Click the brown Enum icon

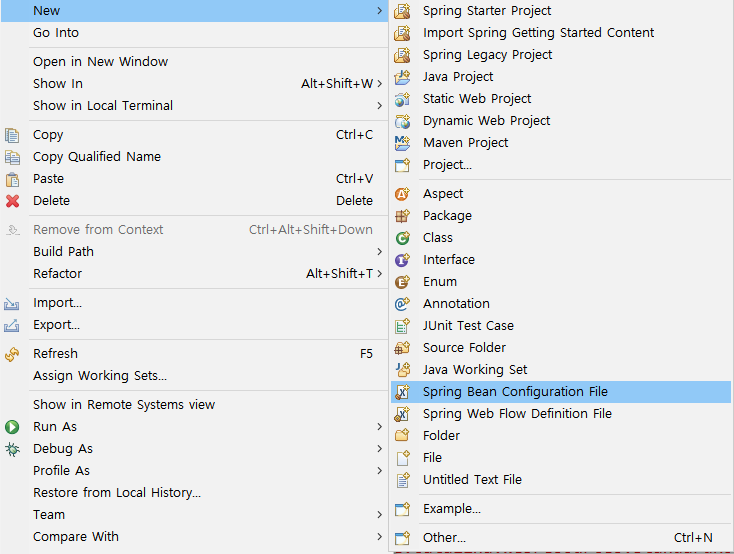tap(402, 282)
